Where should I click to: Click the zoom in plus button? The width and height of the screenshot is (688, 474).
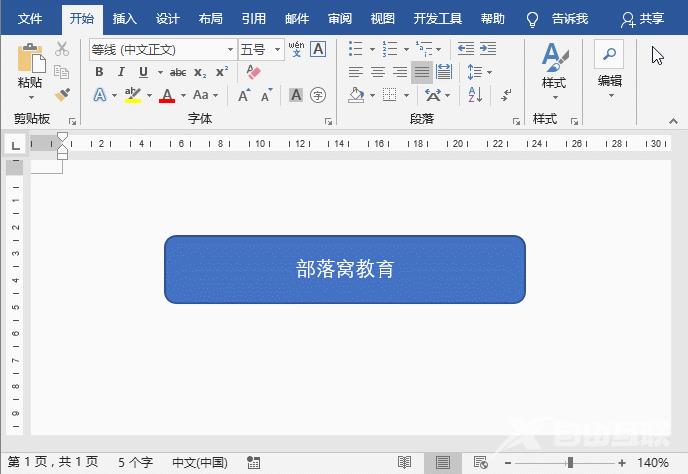(x=621, y=463)
